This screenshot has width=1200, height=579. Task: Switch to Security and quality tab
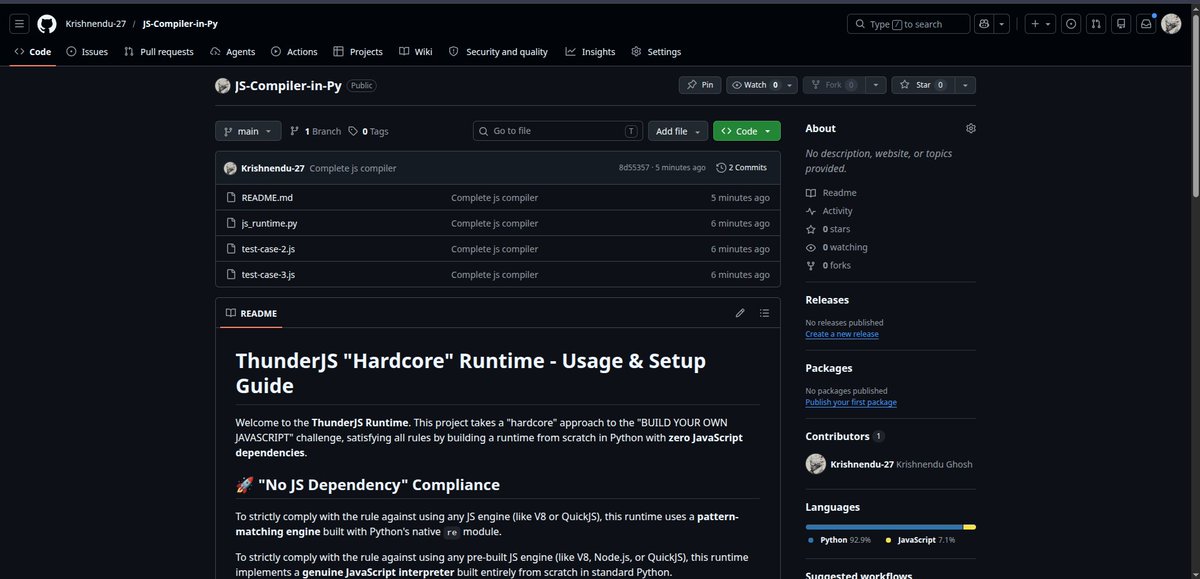[x=498, y=52]
